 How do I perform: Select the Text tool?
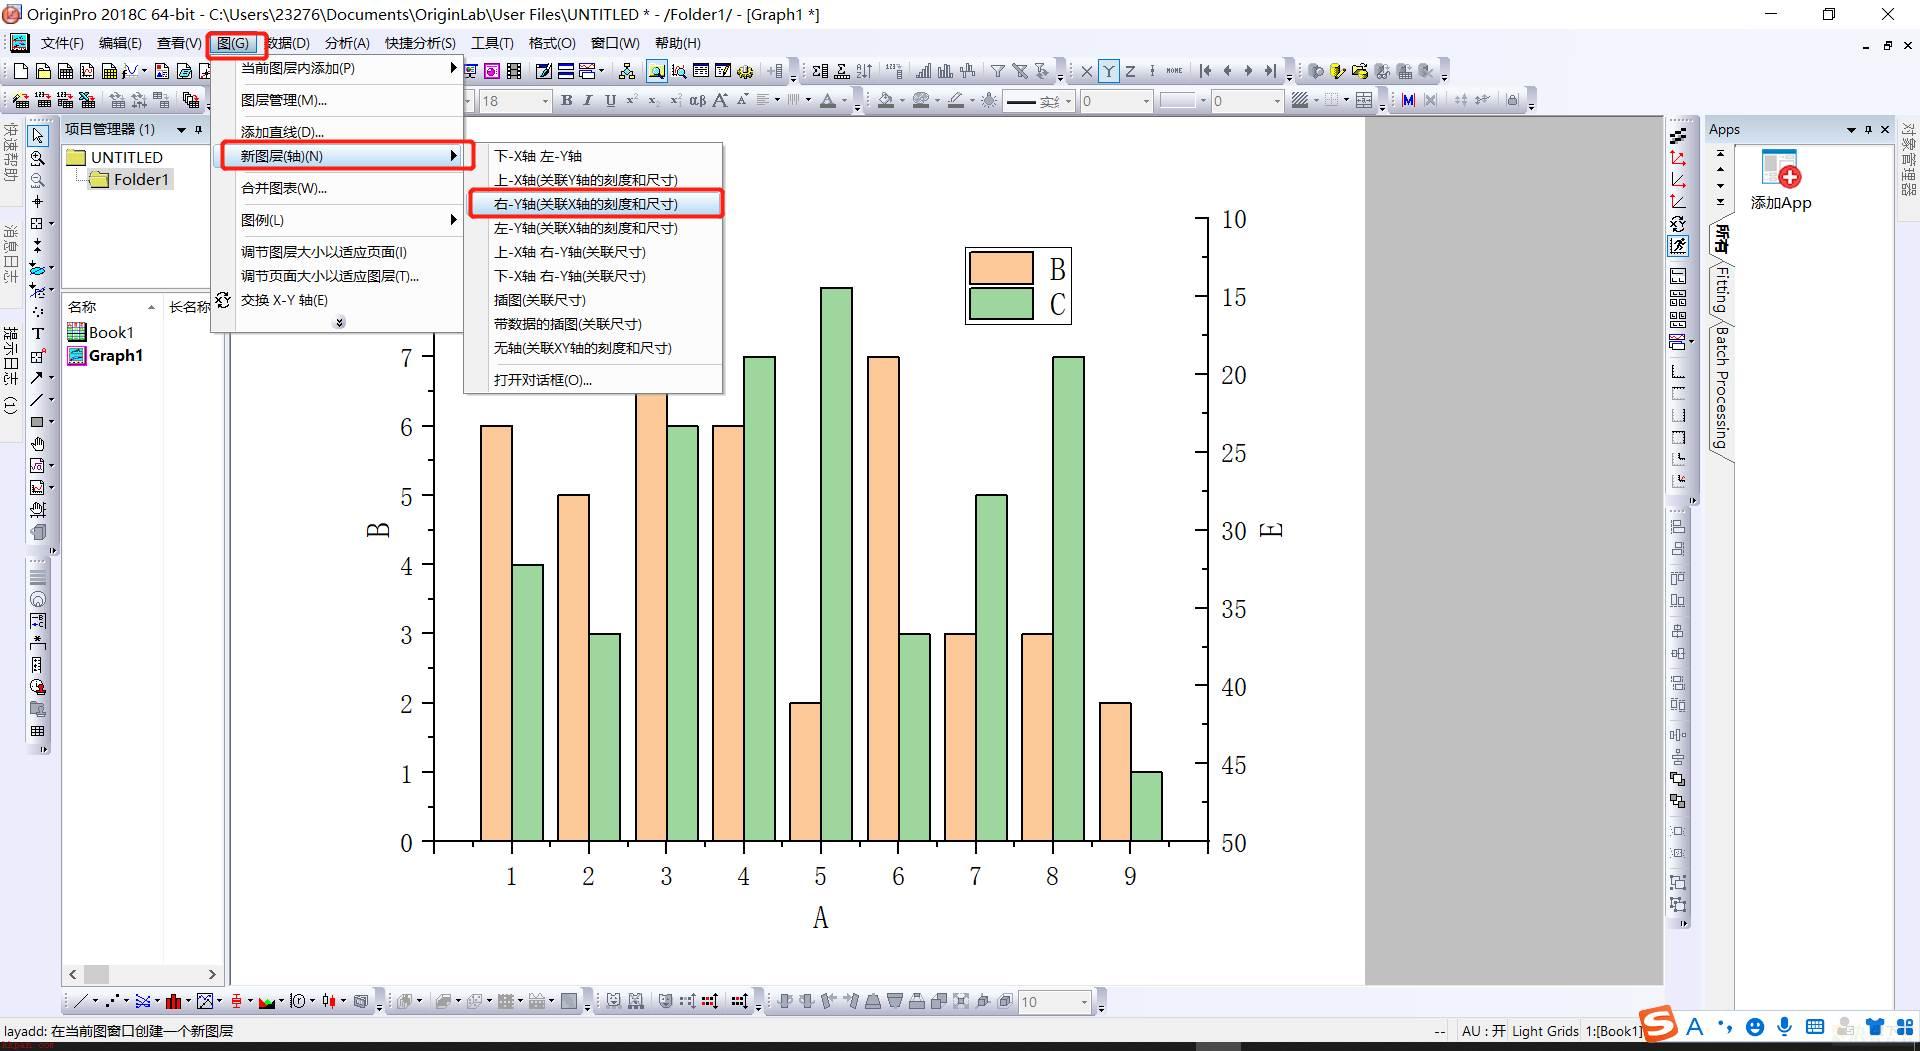point(38,334)
